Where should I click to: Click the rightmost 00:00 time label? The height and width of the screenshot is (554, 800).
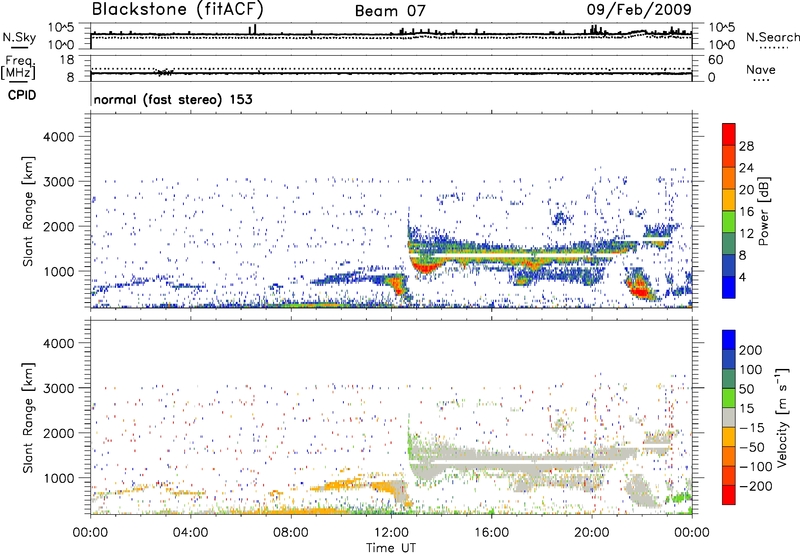691,533
